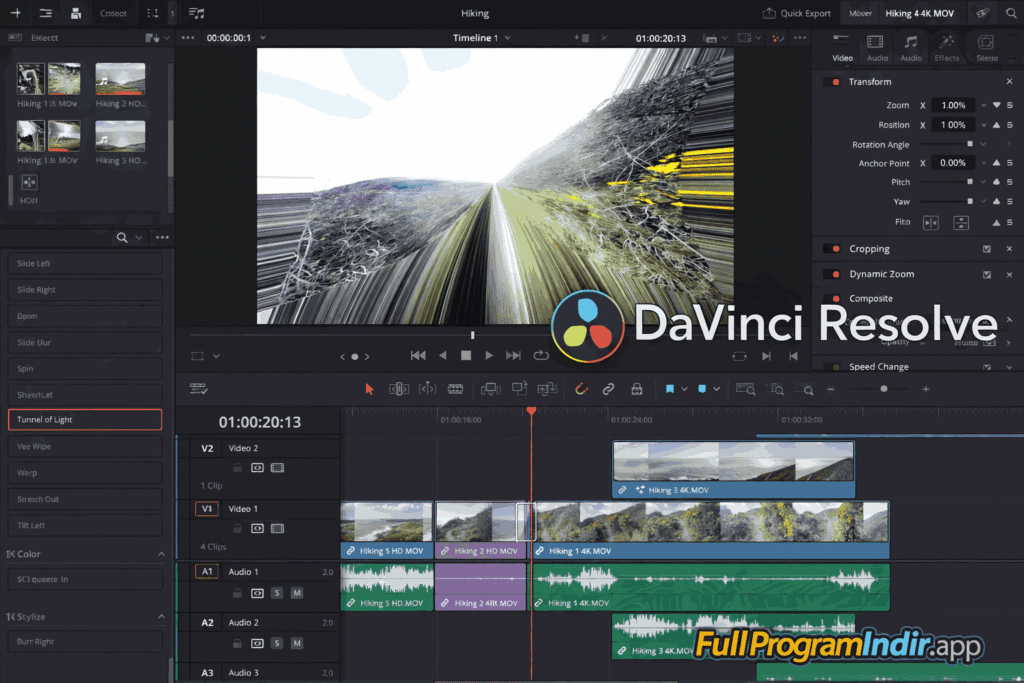Disable the Dynamic Zoom checkbox
This screenshot has height=683, width=1024.
pyautogui.click(x=985, y=274)
